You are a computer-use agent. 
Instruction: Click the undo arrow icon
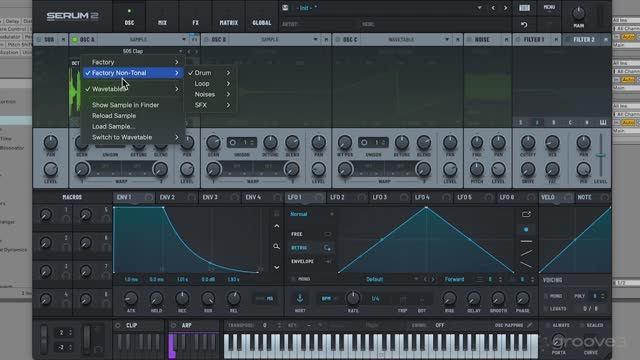[524, 25]
